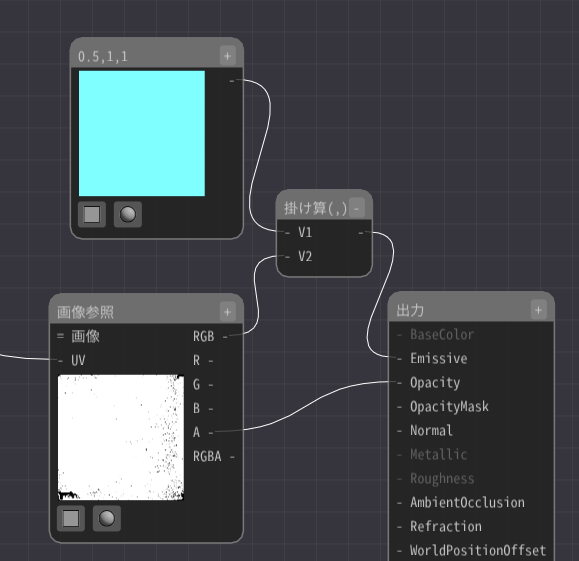This screenshot has width=579, height=561.
Task: Expand the 0.5,1,1 node with plus button
Action: pos(227,56)
